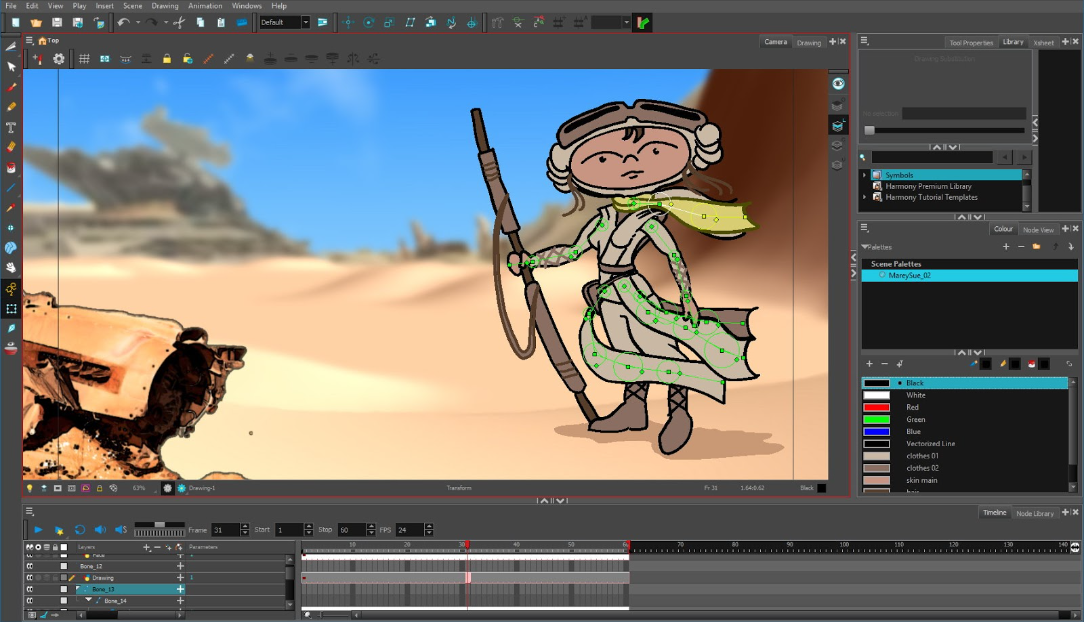Toggle visibility of the Bone_12 layer
Screen dimensions: 1084x622
pos(30,566)
